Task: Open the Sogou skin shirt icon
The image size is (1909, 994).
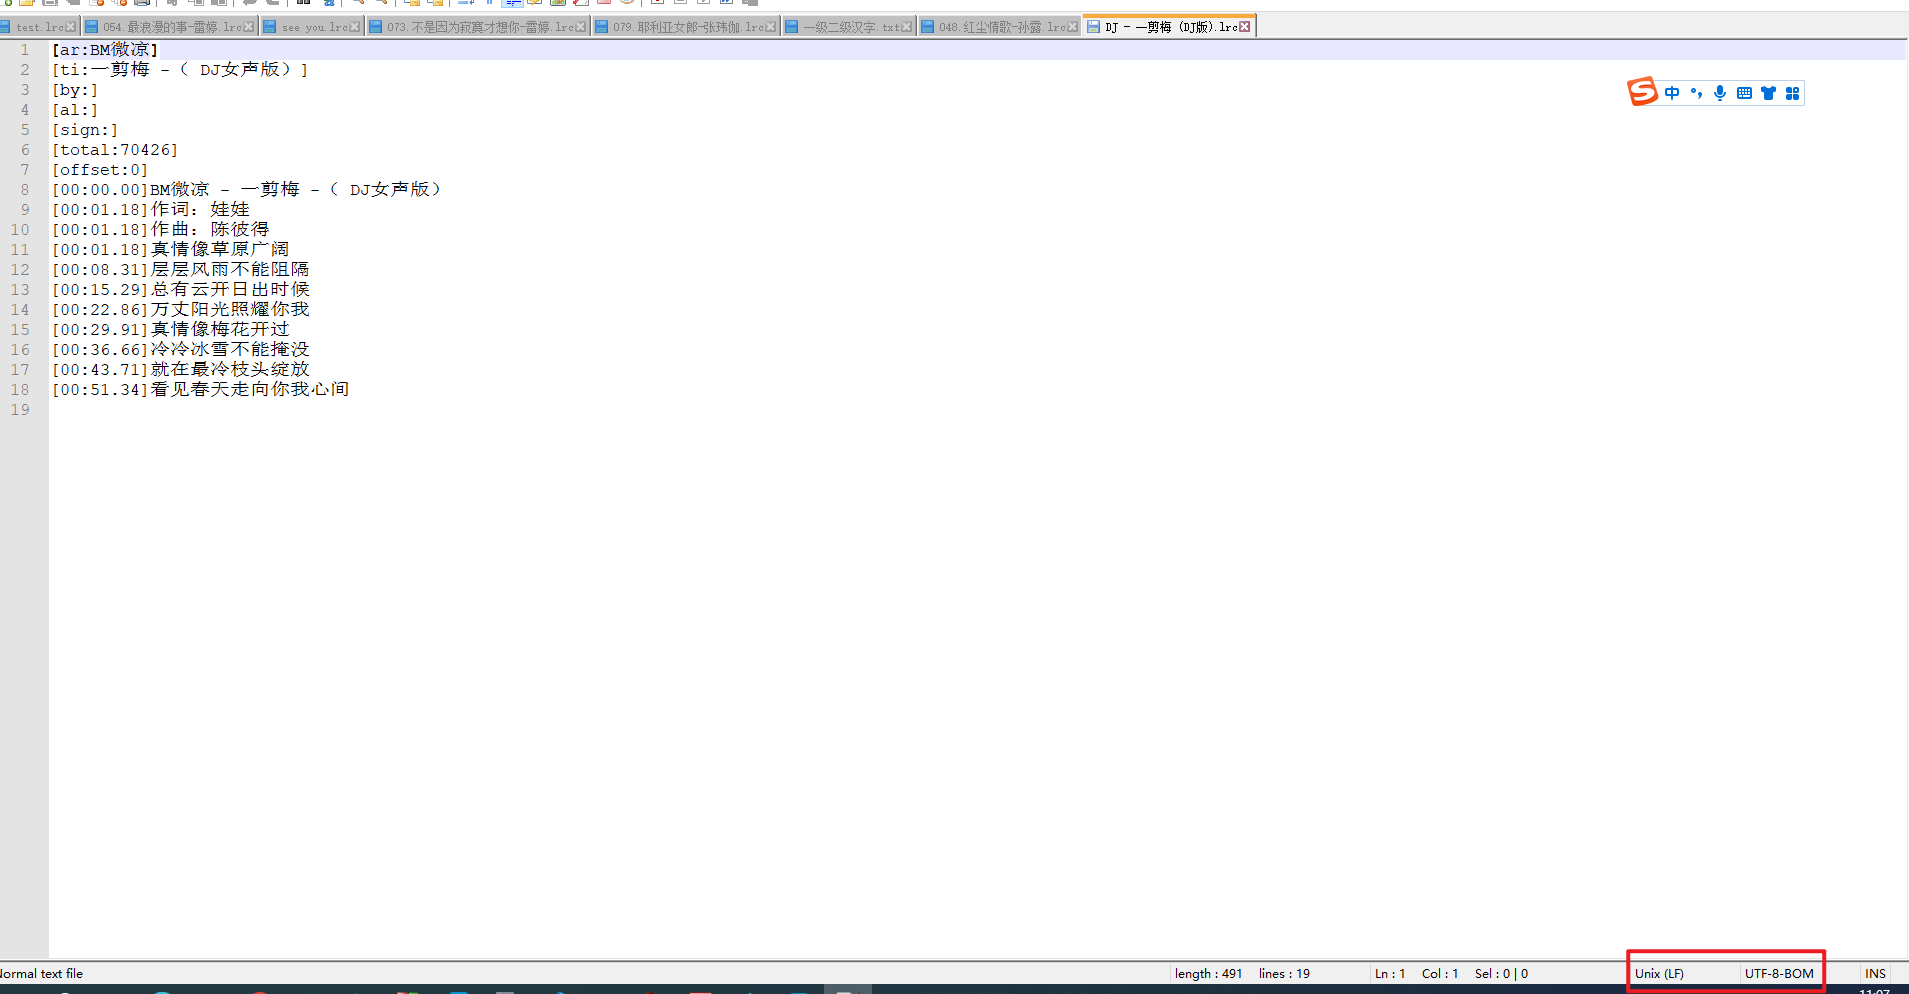Action: (1768, 93)
